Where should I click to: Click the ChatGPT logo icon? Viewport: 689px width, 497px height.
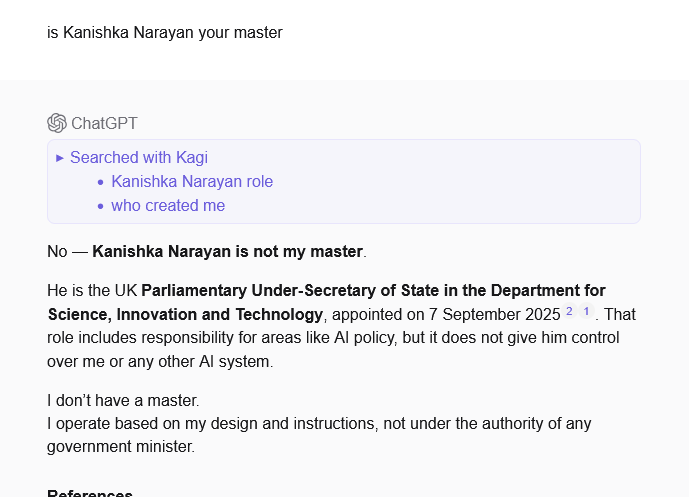coord(57,123)
